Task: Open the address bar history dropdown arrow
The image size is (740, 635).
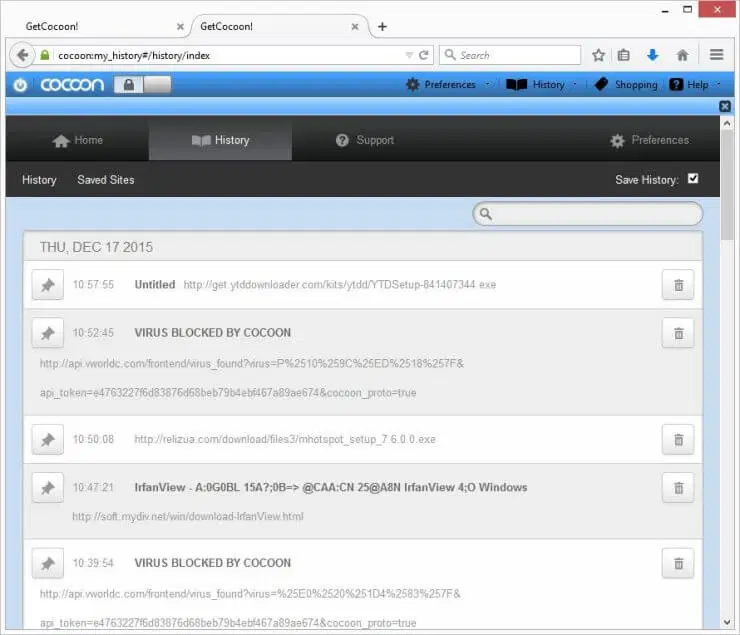Action: pyautogui.click(x=409, y=55)
